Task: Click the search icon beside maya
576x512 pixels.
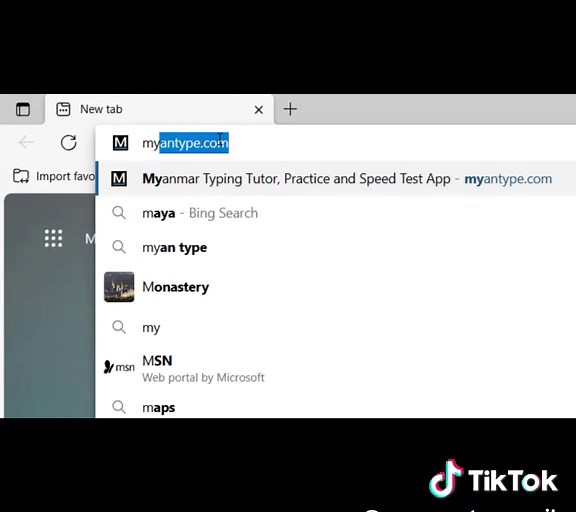Action: 119,213
